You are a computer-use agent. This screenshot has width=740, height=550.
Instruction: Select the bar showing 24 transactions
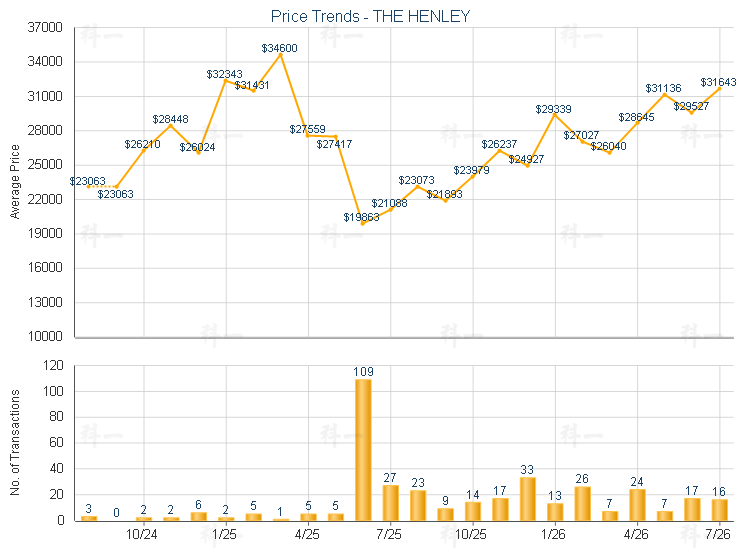coord(638,505)
